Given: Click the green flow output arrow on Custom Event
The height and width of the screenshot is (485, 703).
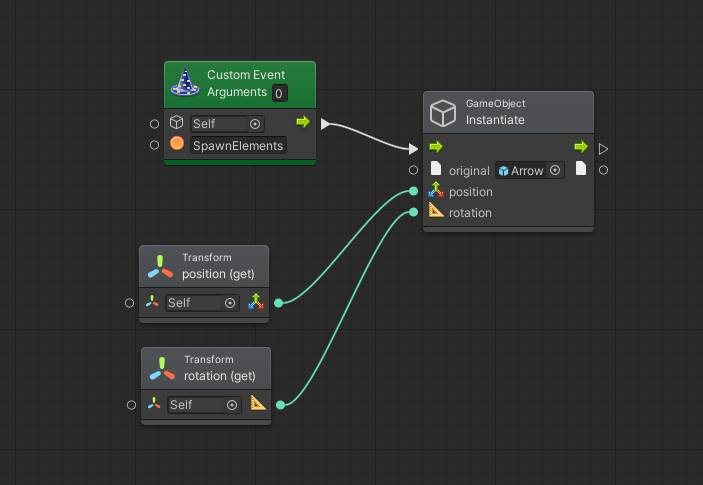Looking at the screenshot, I should click(x=303, y=123).
